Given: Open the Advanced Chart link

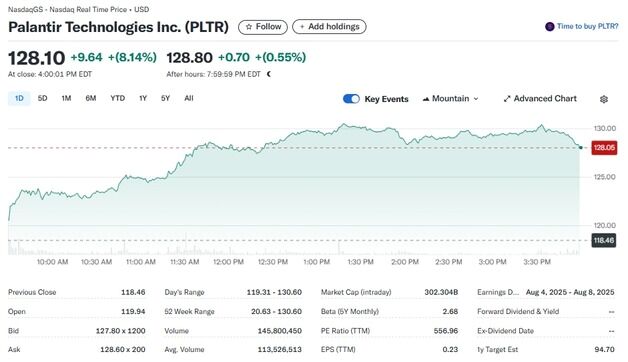Looking at the screenshot, I should pyautogui.click(x=540, y=99).
